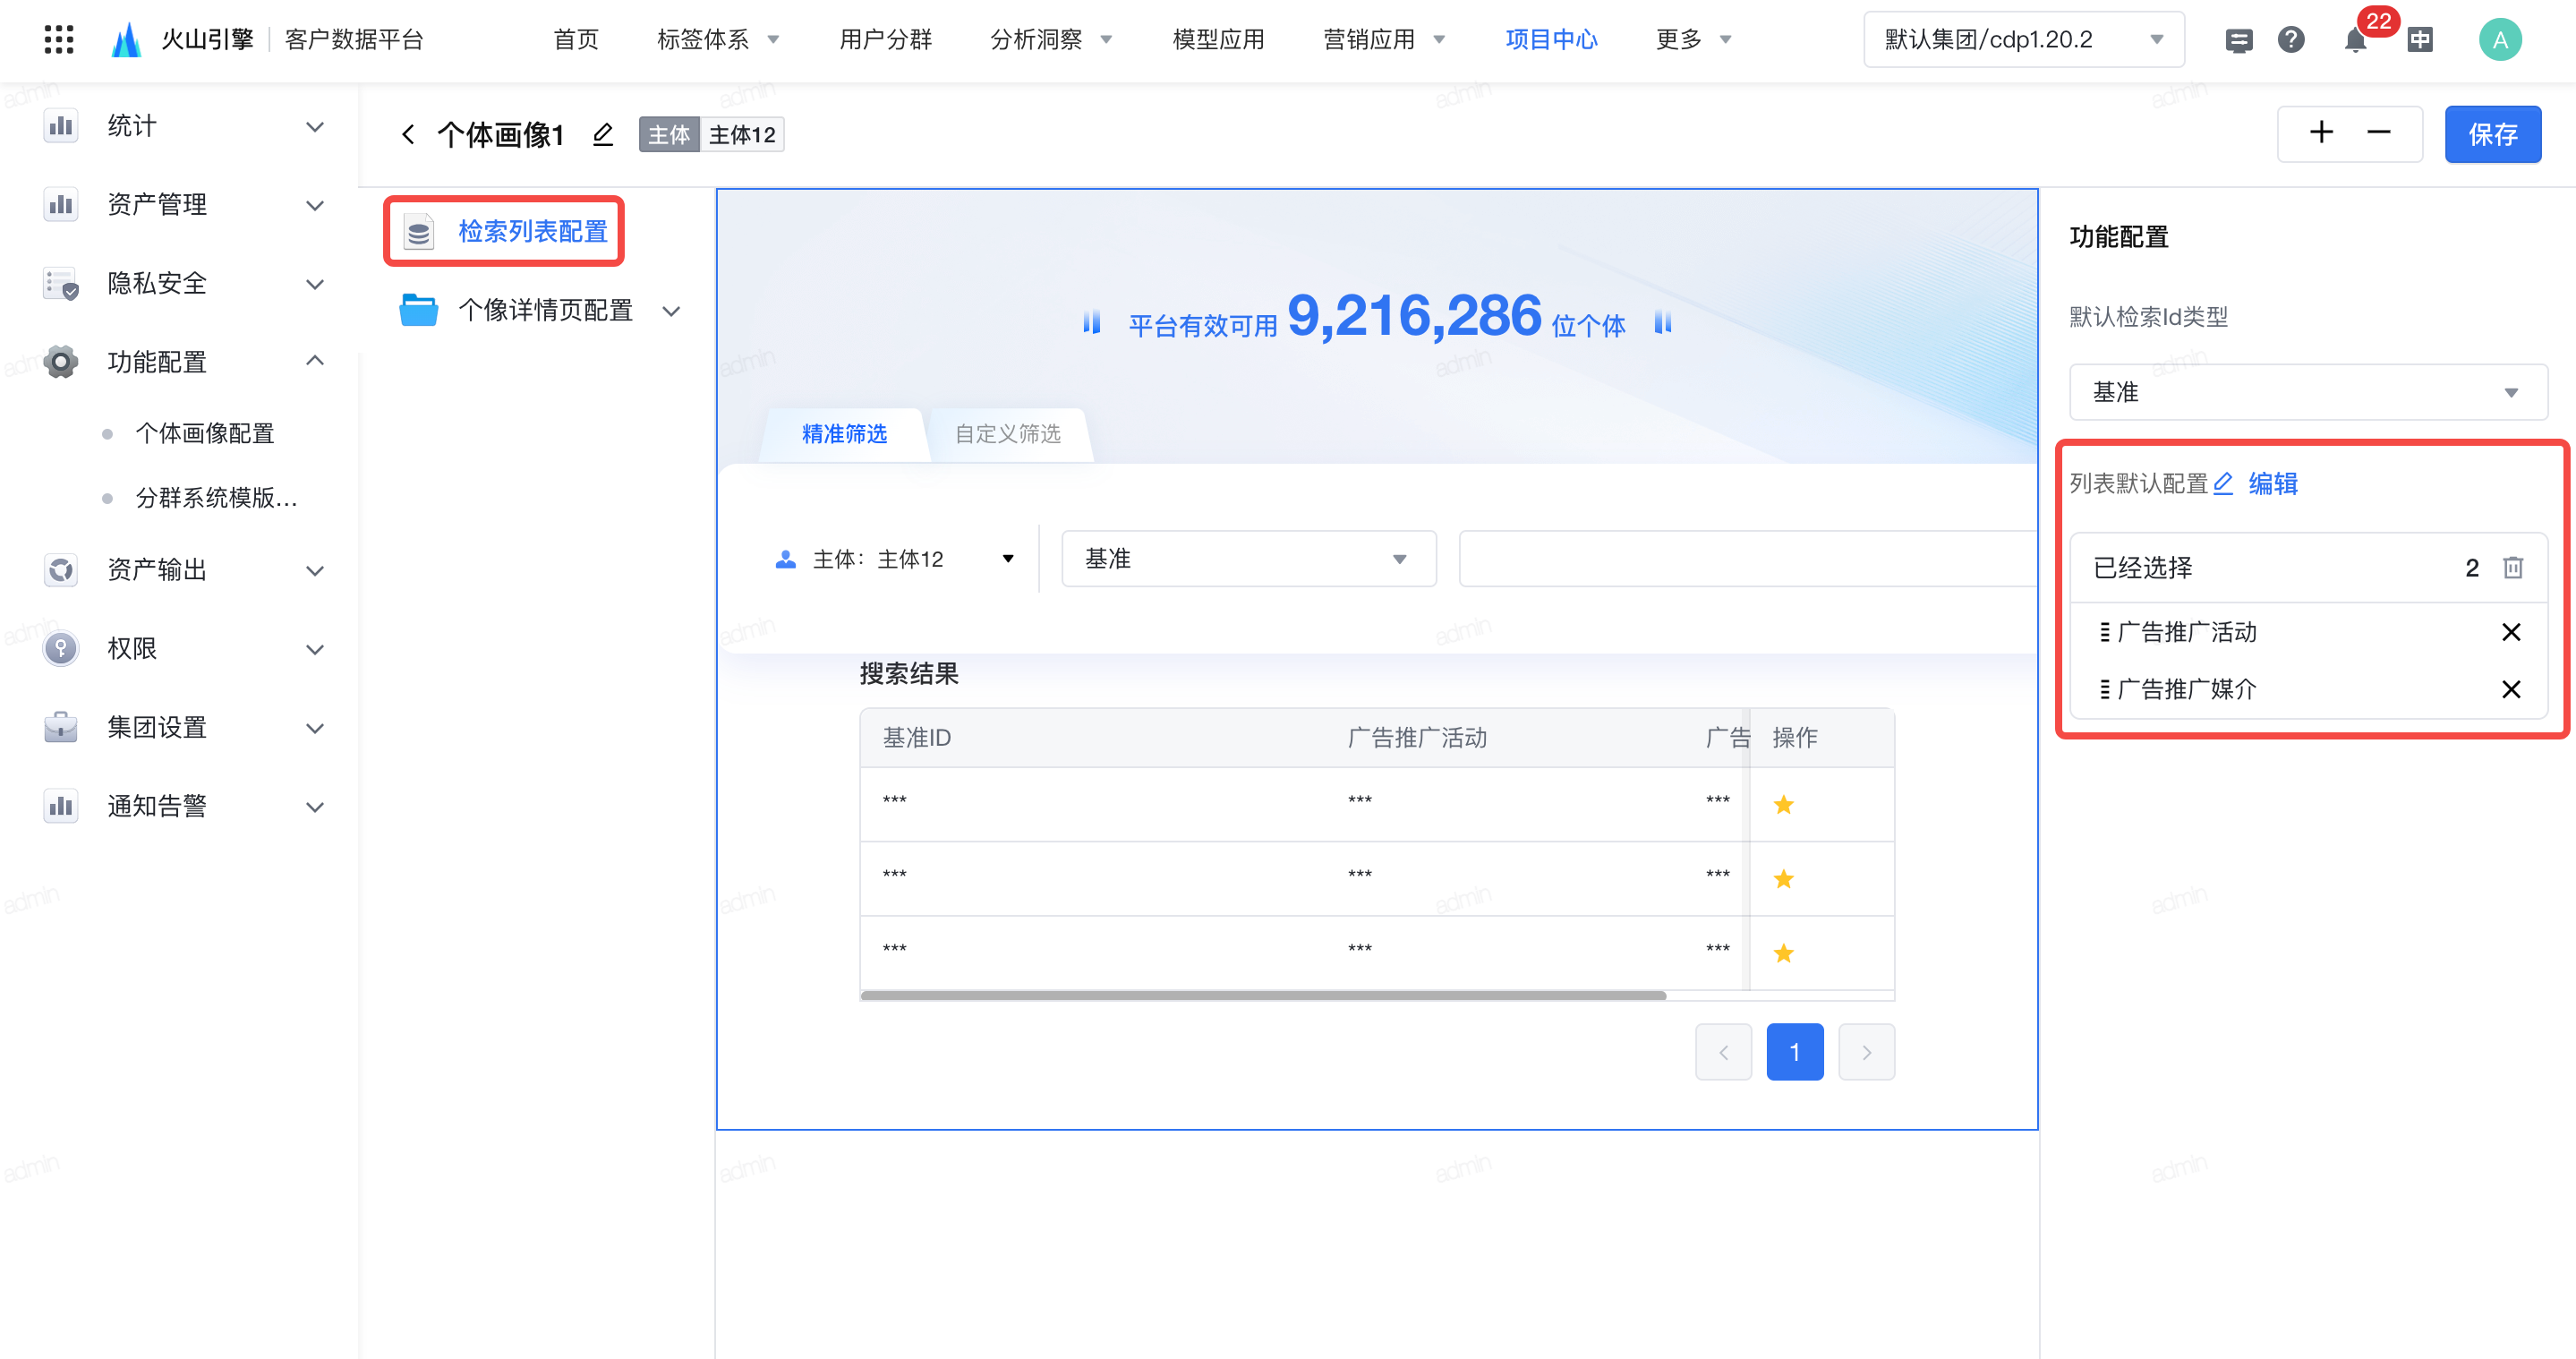This screenshot has width=2576, height=1359.
Task: Click the trash icon next to 已经选择
Action: 2513,568
